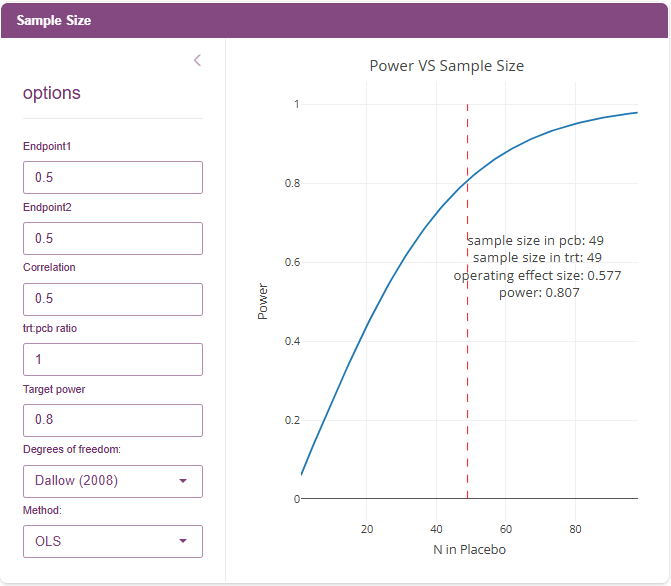The image size is (671, 586).
Task: Edit the Target power field
Action: point(113,420)
